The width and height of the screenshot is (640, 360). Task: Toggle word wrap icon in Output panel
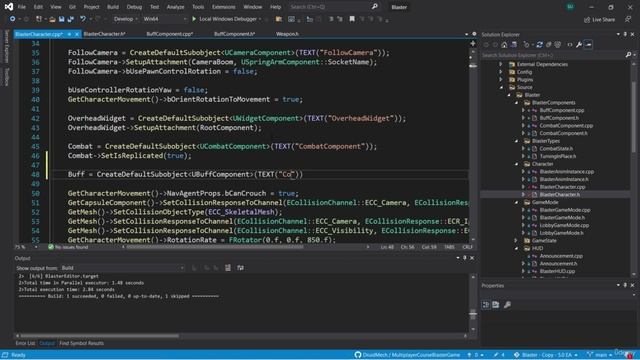point(240,268)
